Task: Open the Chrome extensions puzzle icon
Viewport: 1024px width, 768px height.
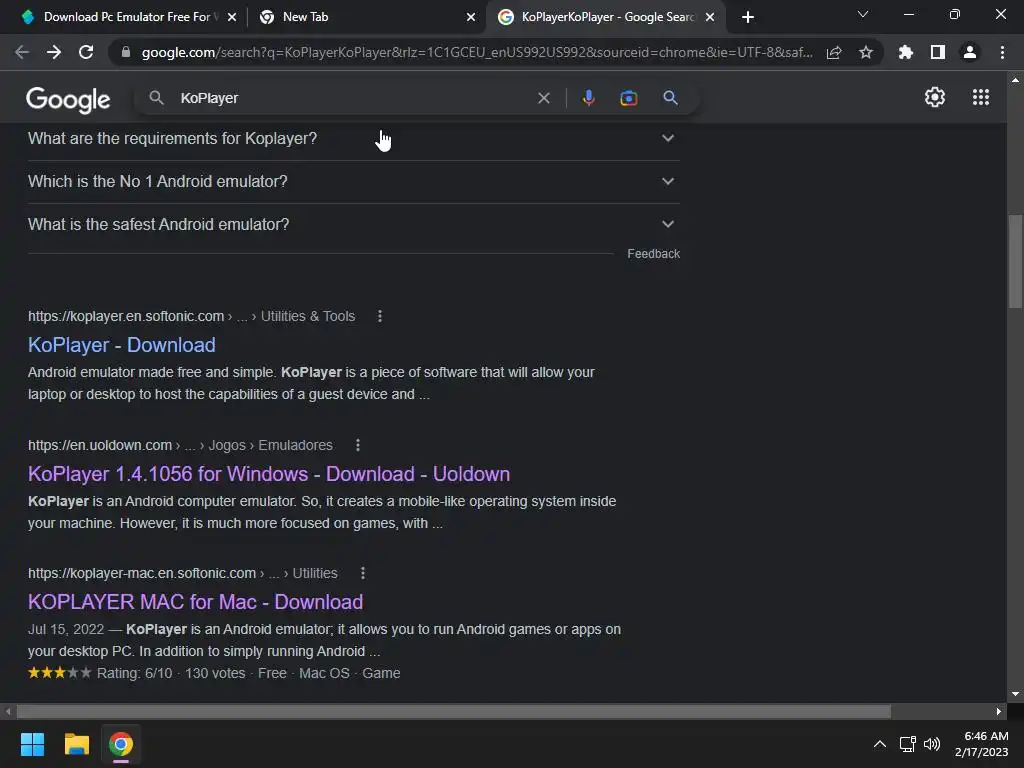Action: 906,52
